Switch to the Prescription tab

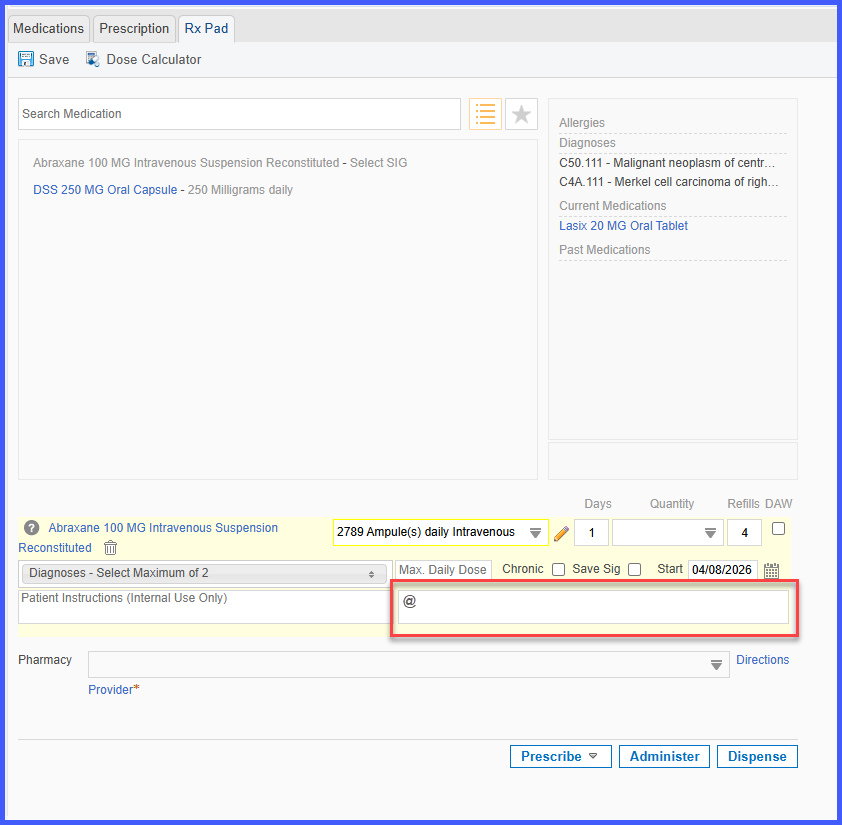coord(134,28)
